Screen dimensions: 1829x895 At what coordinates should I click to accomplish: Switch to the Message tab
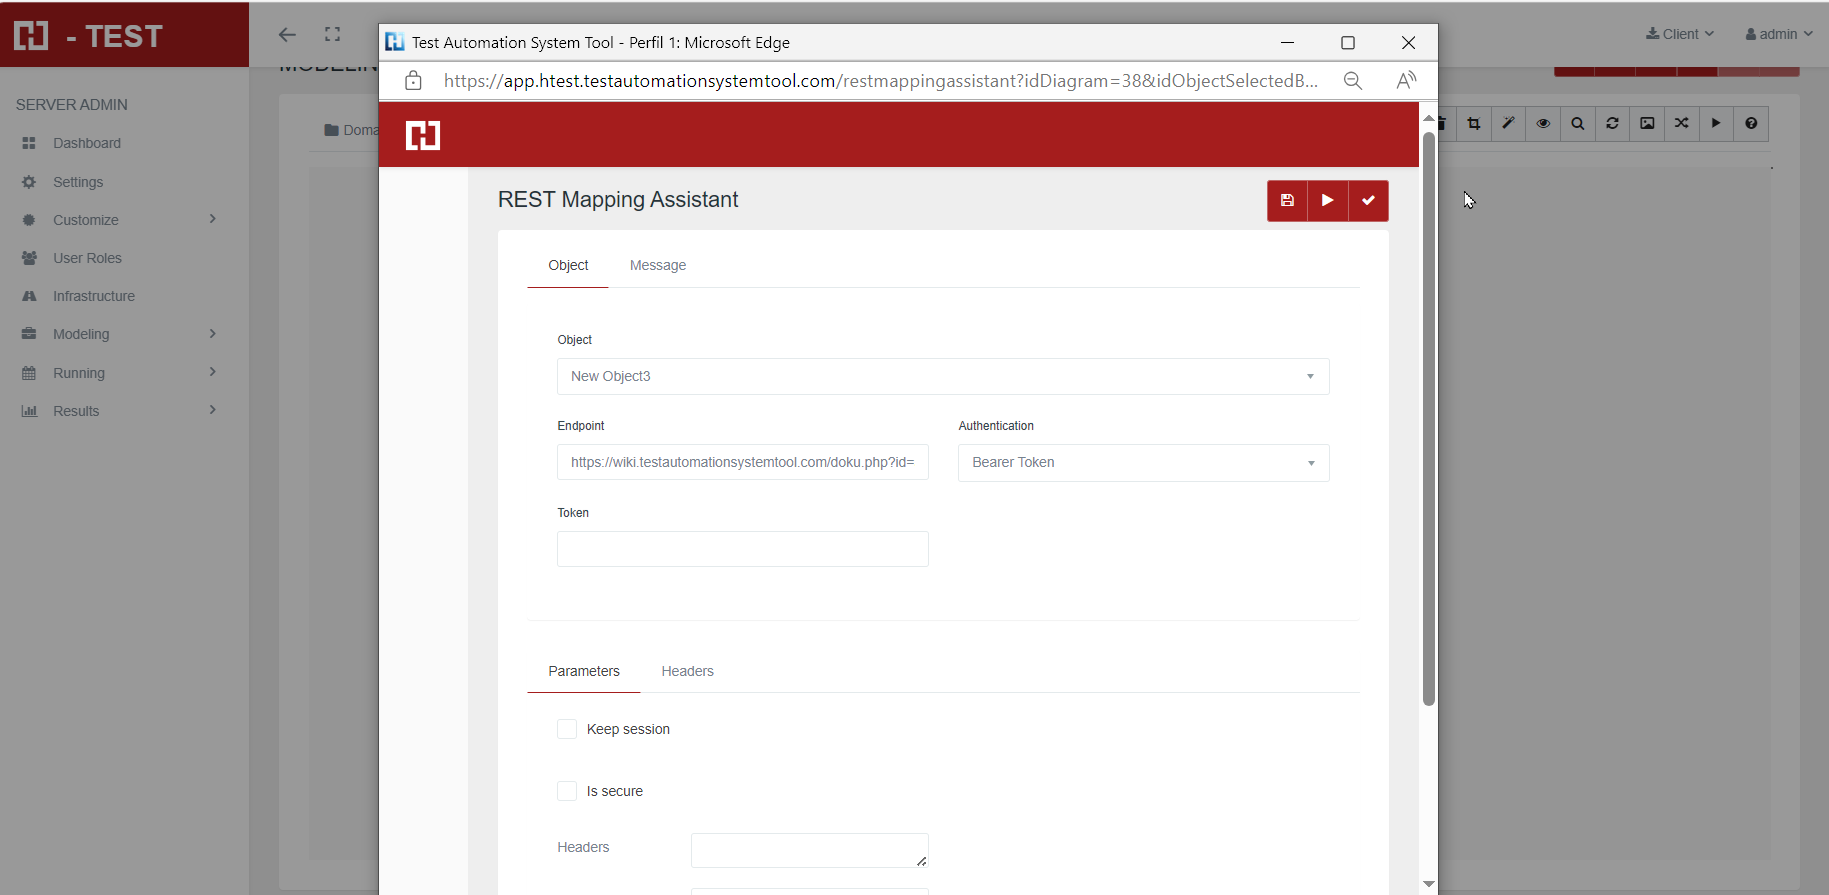point(657,265)
